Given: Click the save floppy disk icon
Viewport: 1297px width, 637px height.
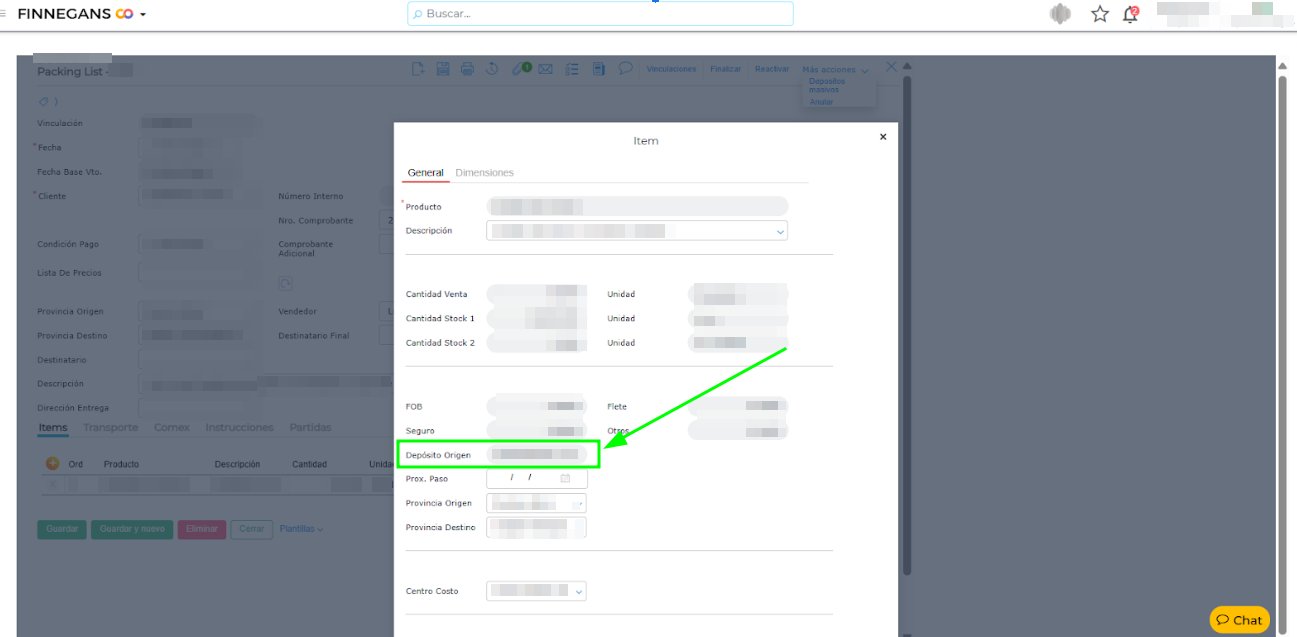Looking at the screenshot, I should pos(442,69).
